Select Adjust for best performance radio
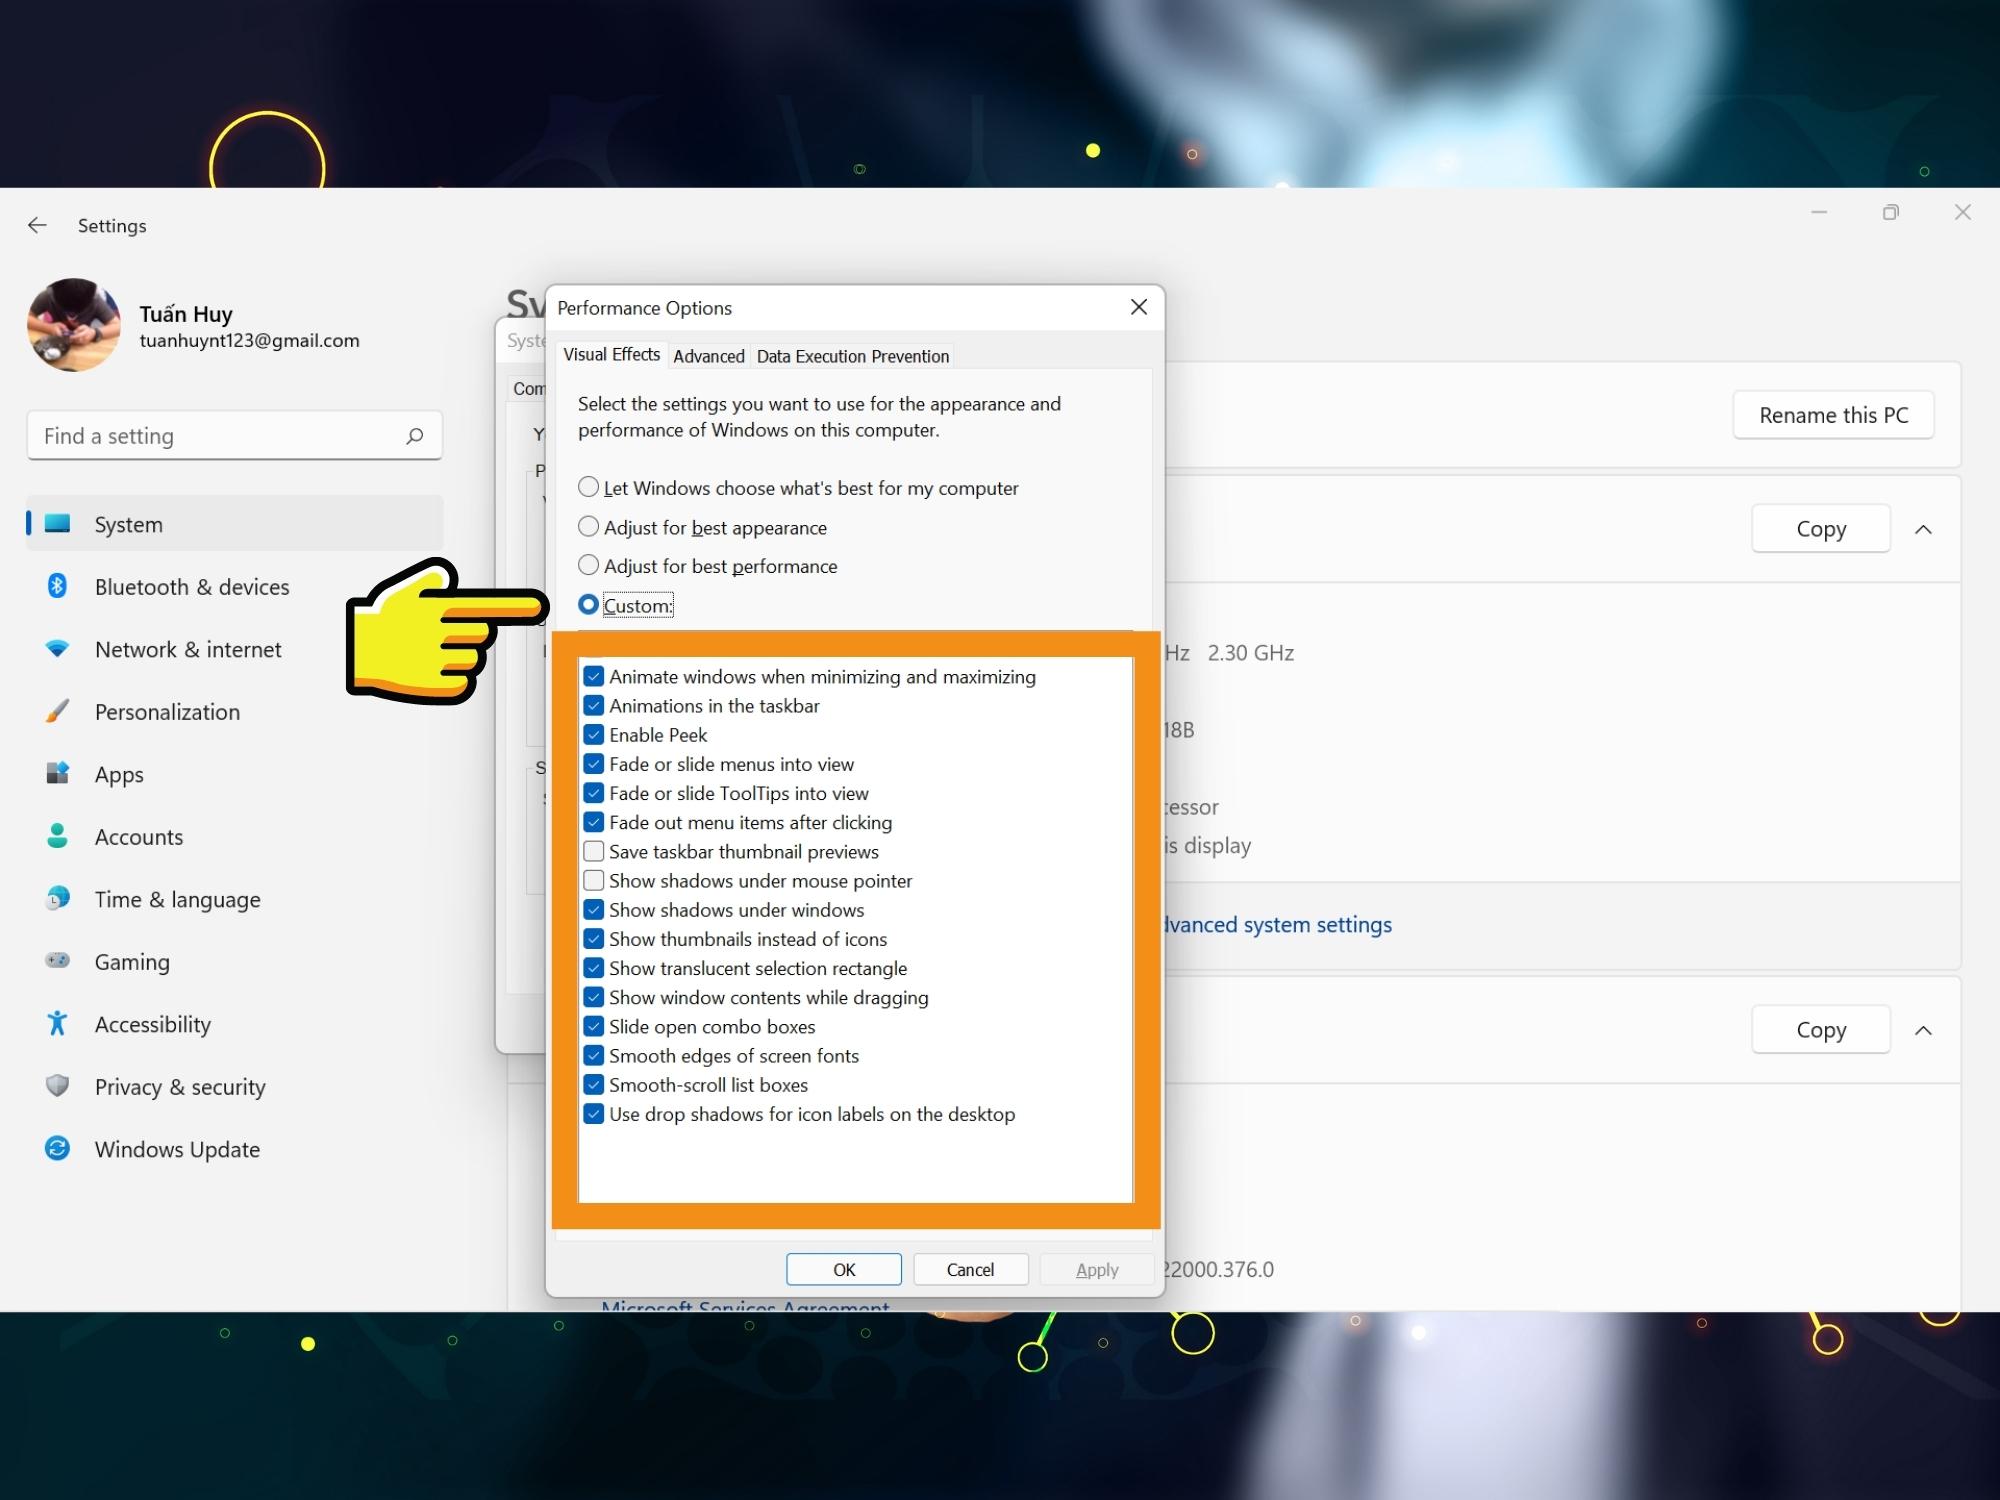 [589, 565]
